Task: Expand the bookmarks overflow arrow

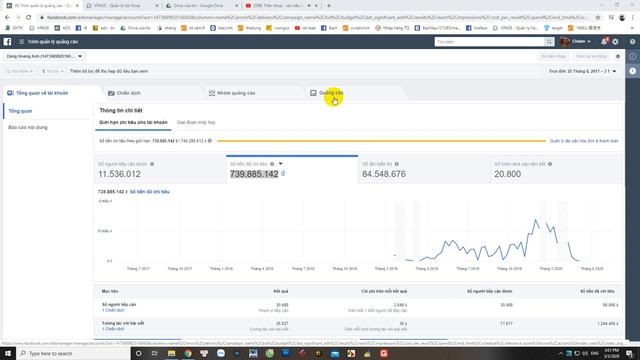Action: click(632, 28)
